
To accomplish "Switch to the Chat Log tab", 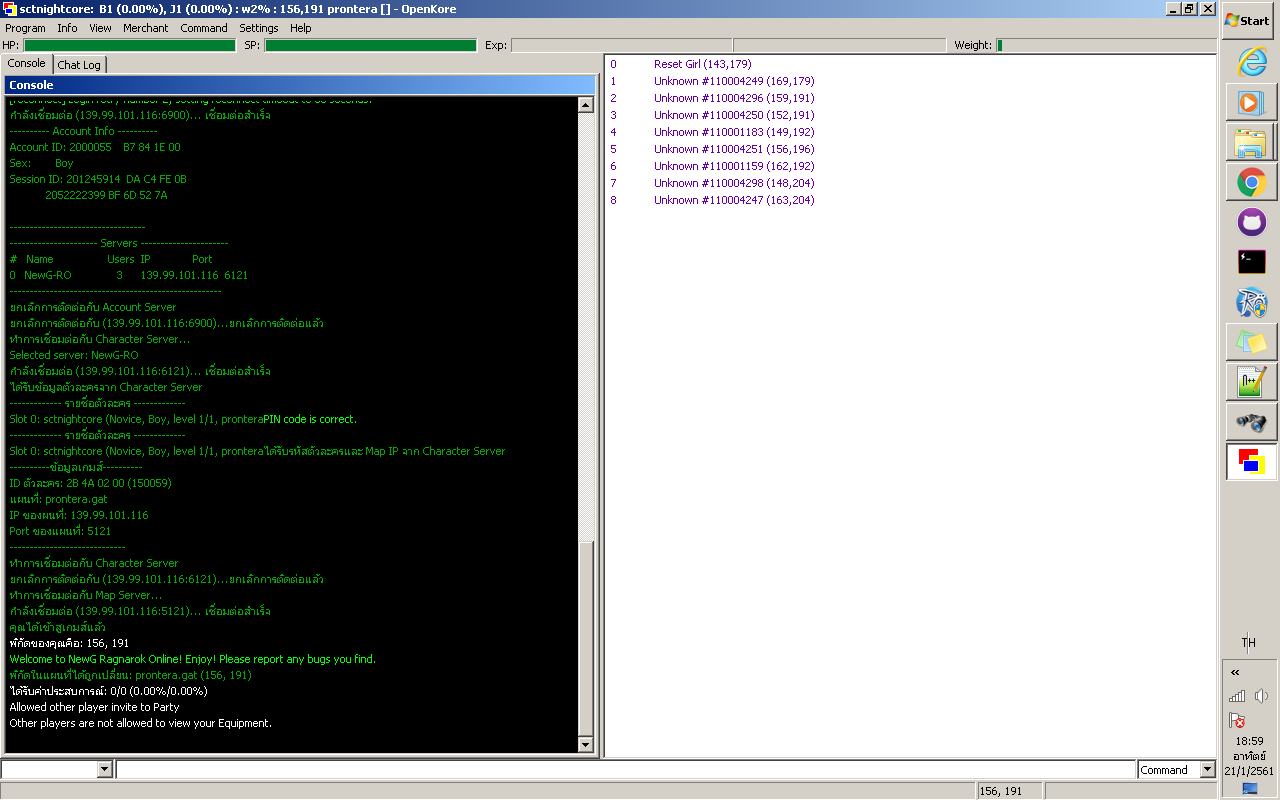I will coord(79,64).
